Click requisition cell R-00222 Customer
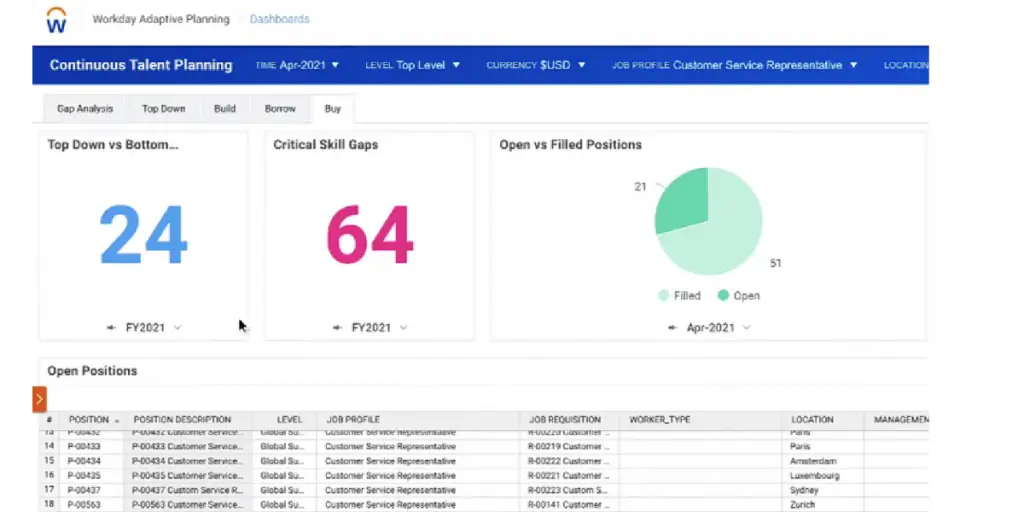The height and width of the screenshot is (512, 1024). pos(568,461)
